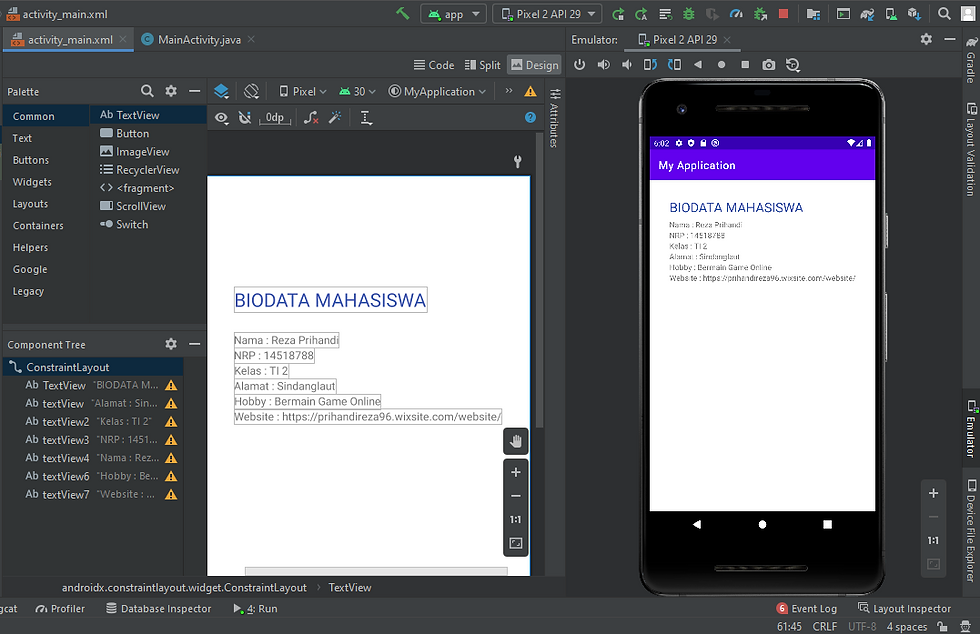980x634 pixels.
Task: Open the API 30 version dropdown
Action: point(358,91)
